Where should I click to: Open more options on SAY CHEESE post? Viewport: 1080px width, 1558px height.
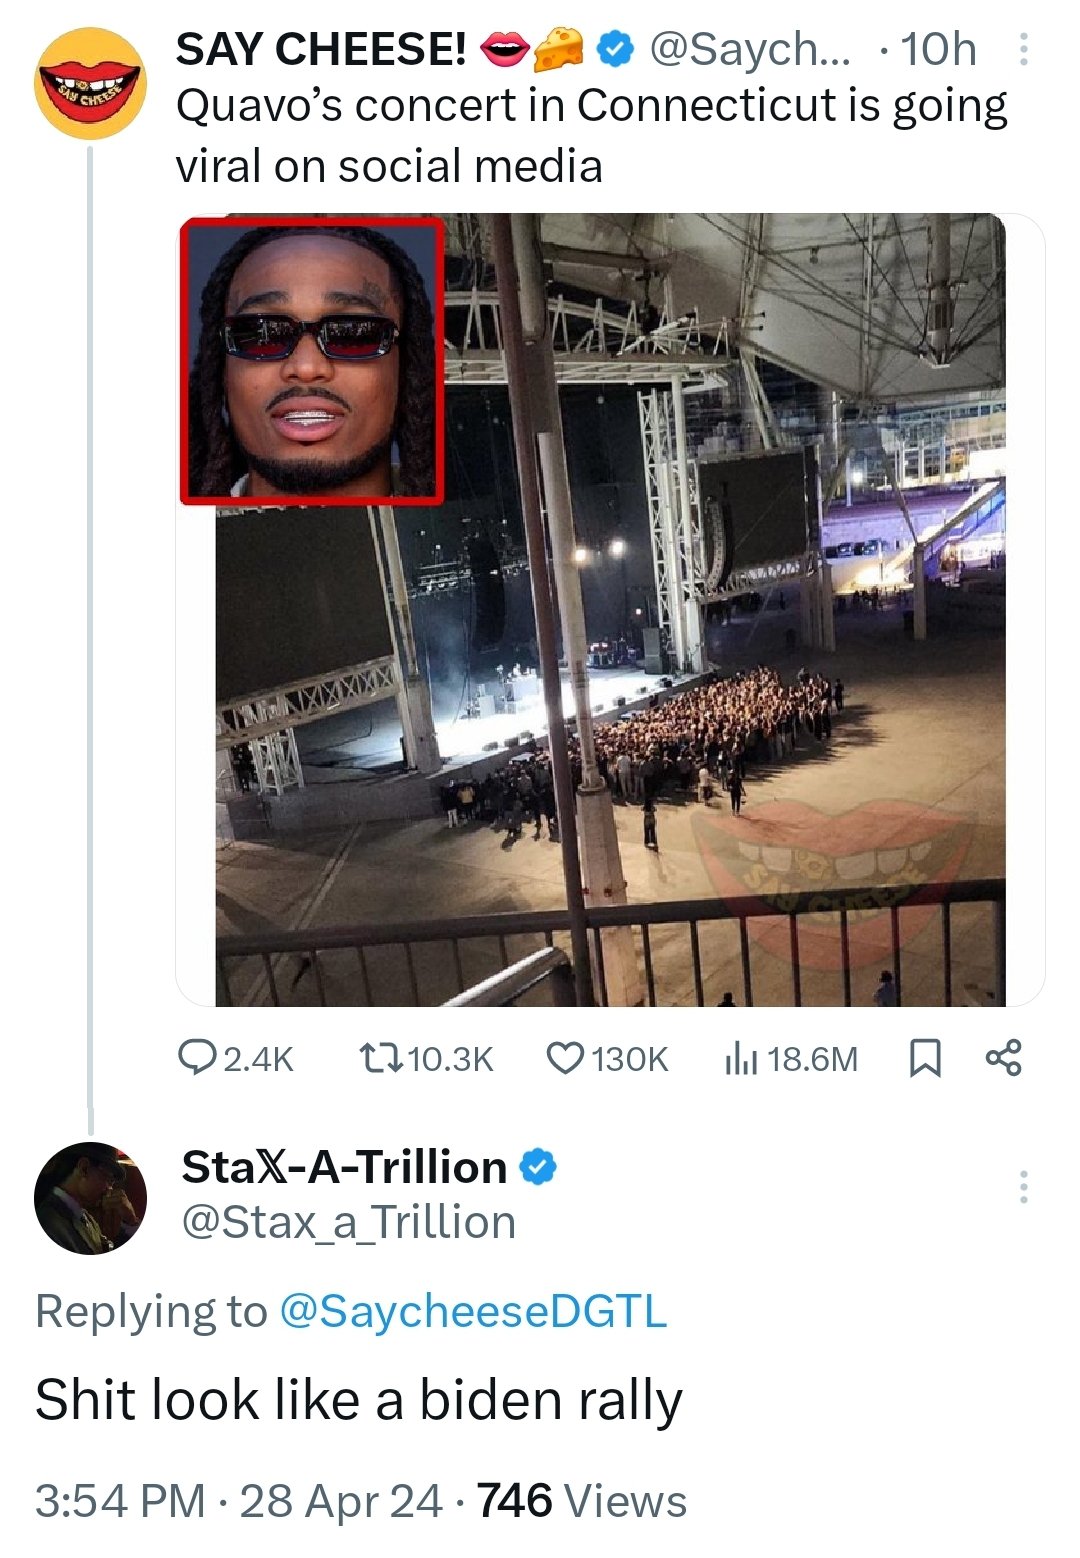1023,50
